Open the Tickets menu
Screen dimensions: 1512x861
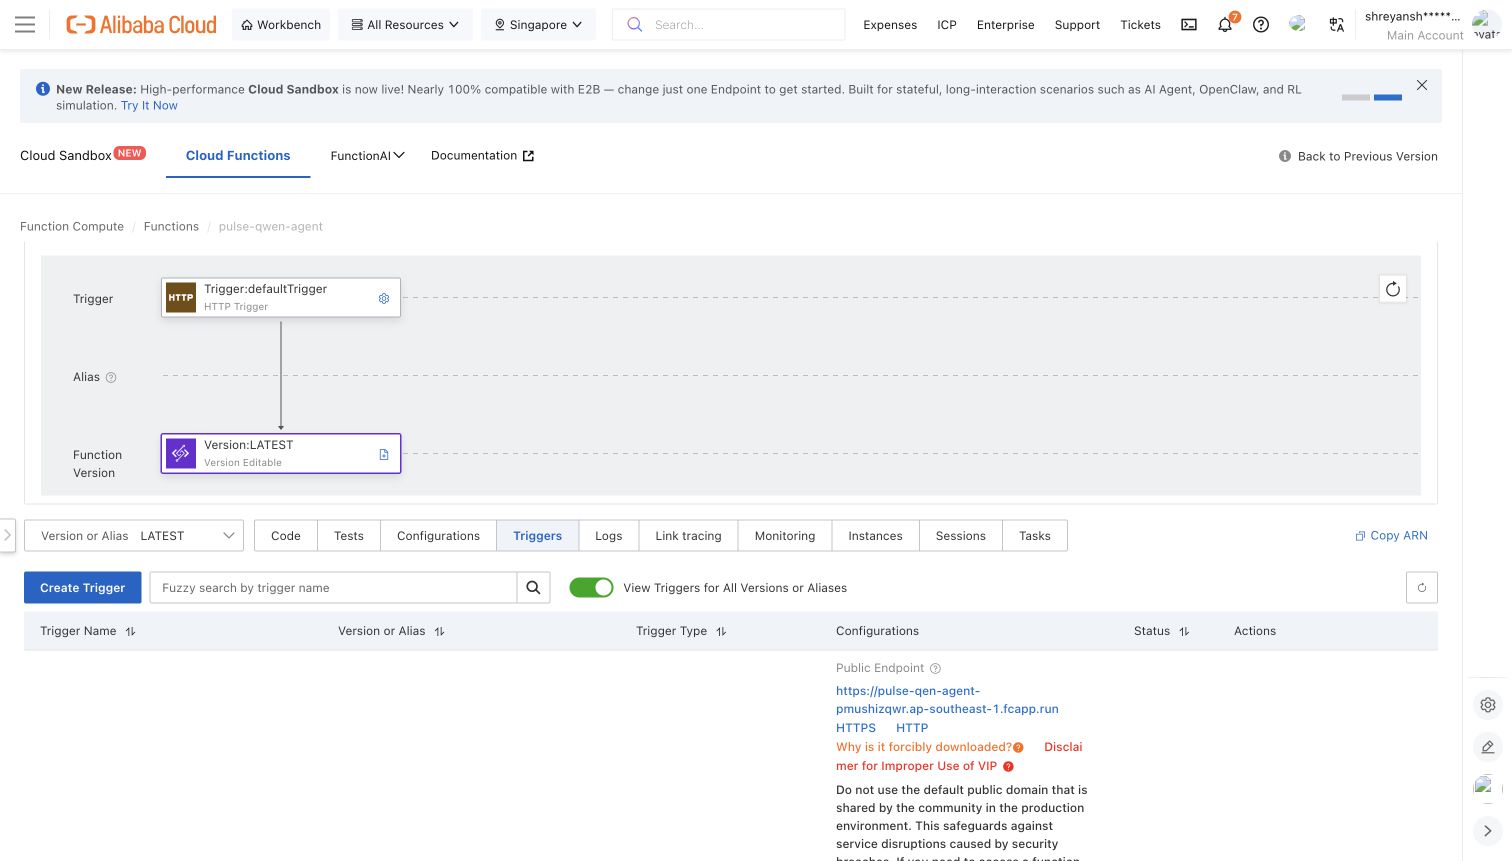(x=1140, y=25)
